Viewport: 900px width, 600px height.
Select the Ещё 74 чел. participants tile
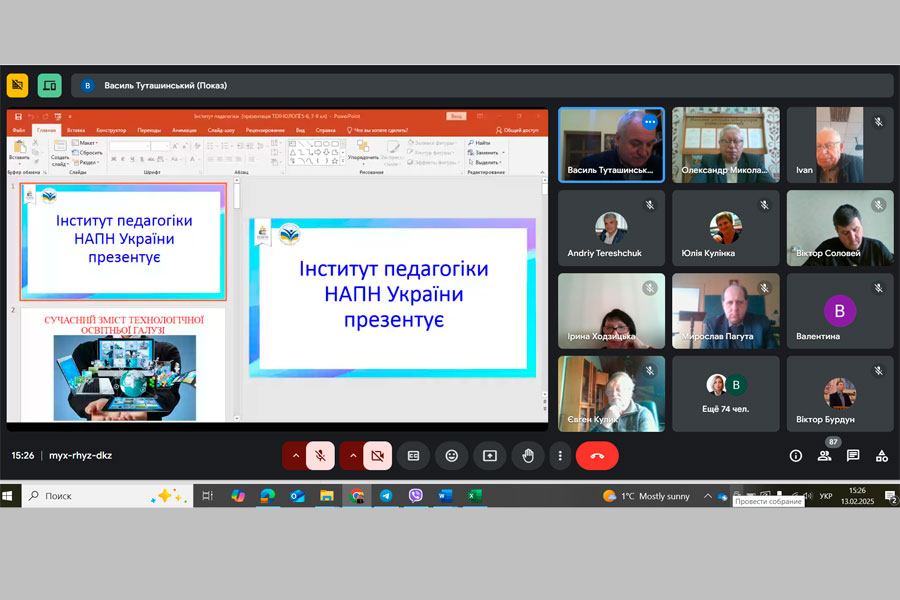point(726,394)
